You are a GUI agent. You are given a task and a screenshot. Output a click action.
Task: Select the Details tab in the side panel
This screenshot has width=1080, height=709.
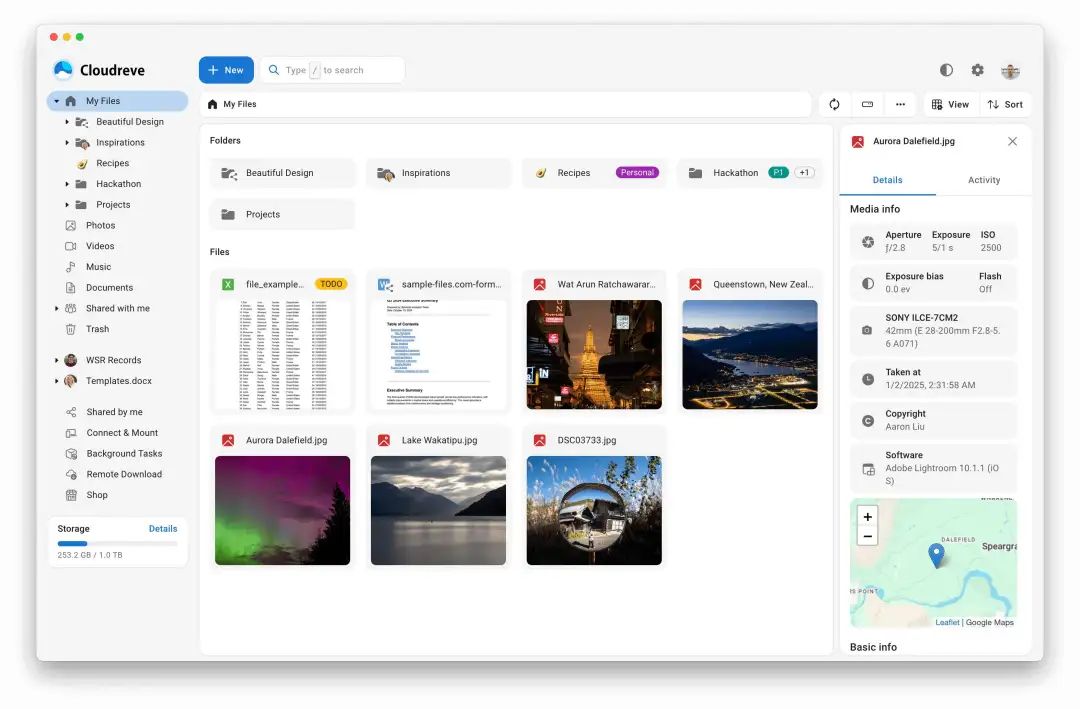point(887,180)
